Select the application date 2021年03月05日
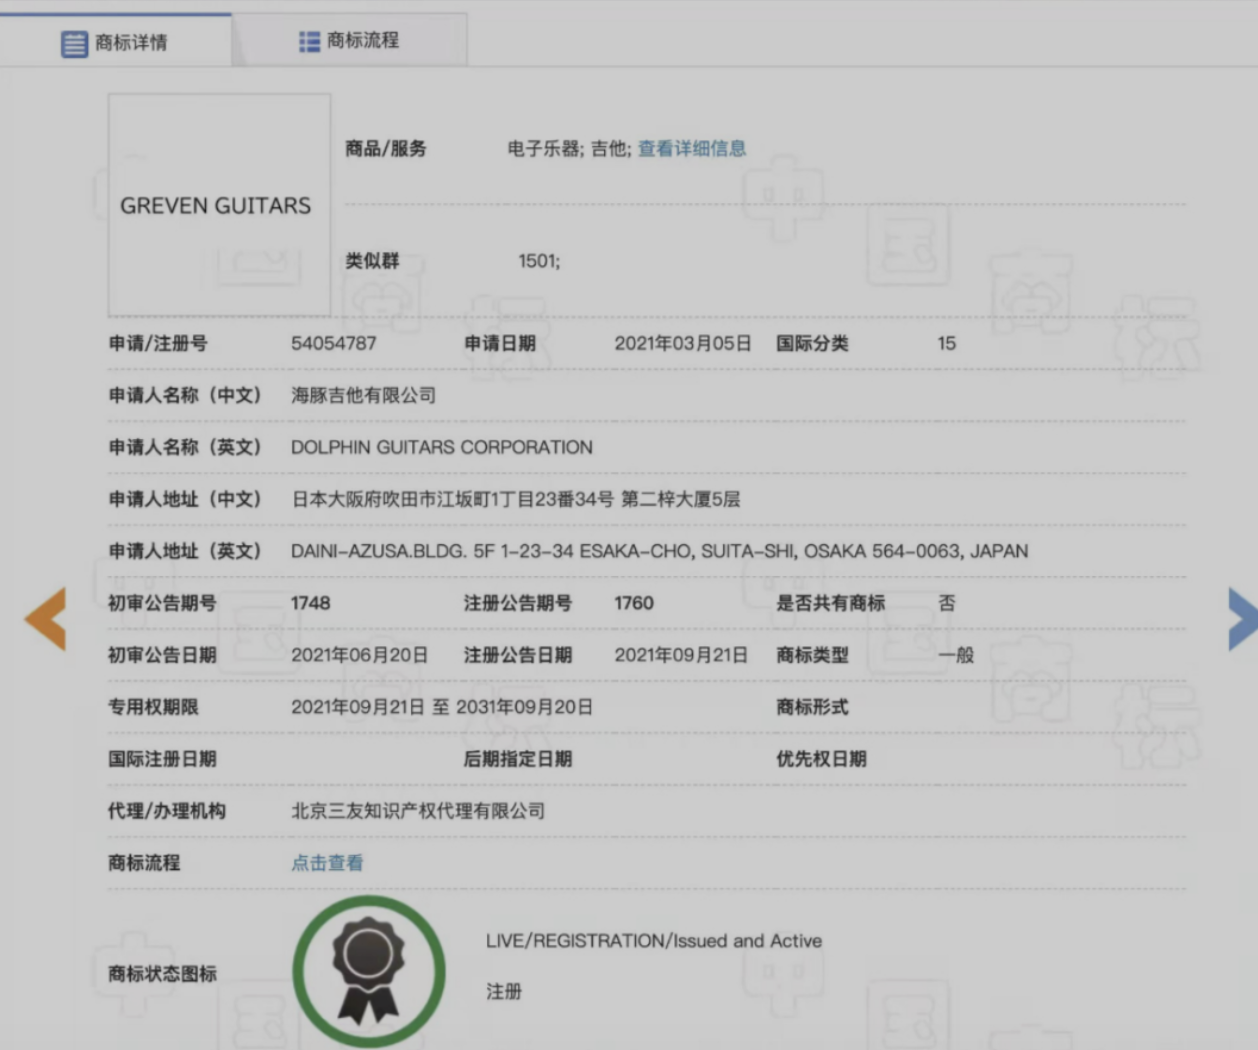 pos(683,344)
